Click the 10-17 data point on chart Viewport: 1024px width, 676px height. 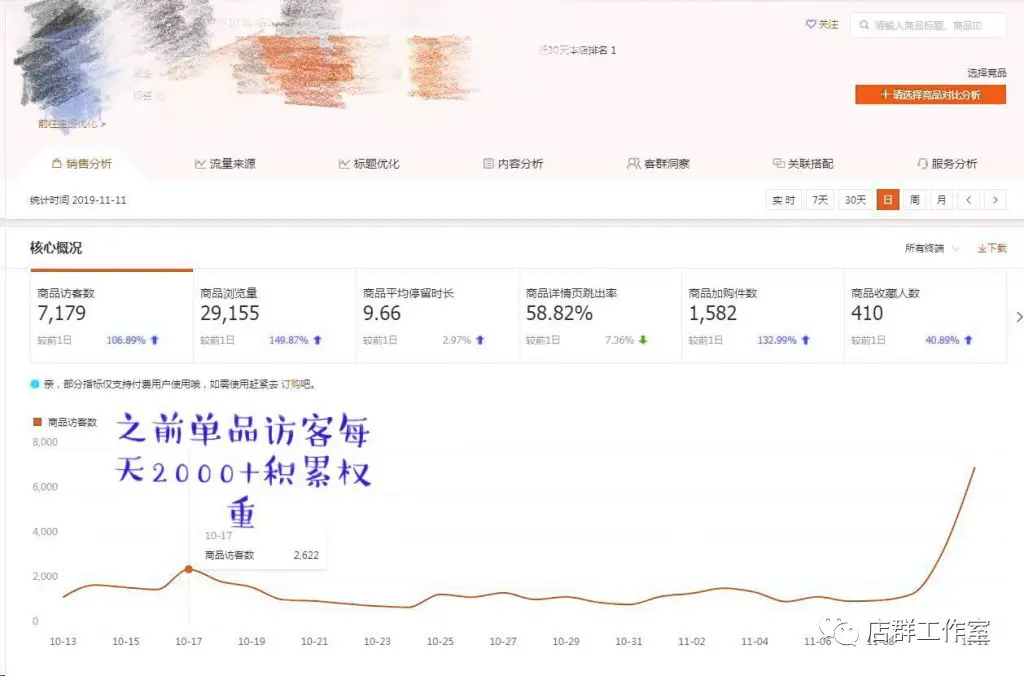[x=188, y=569]
